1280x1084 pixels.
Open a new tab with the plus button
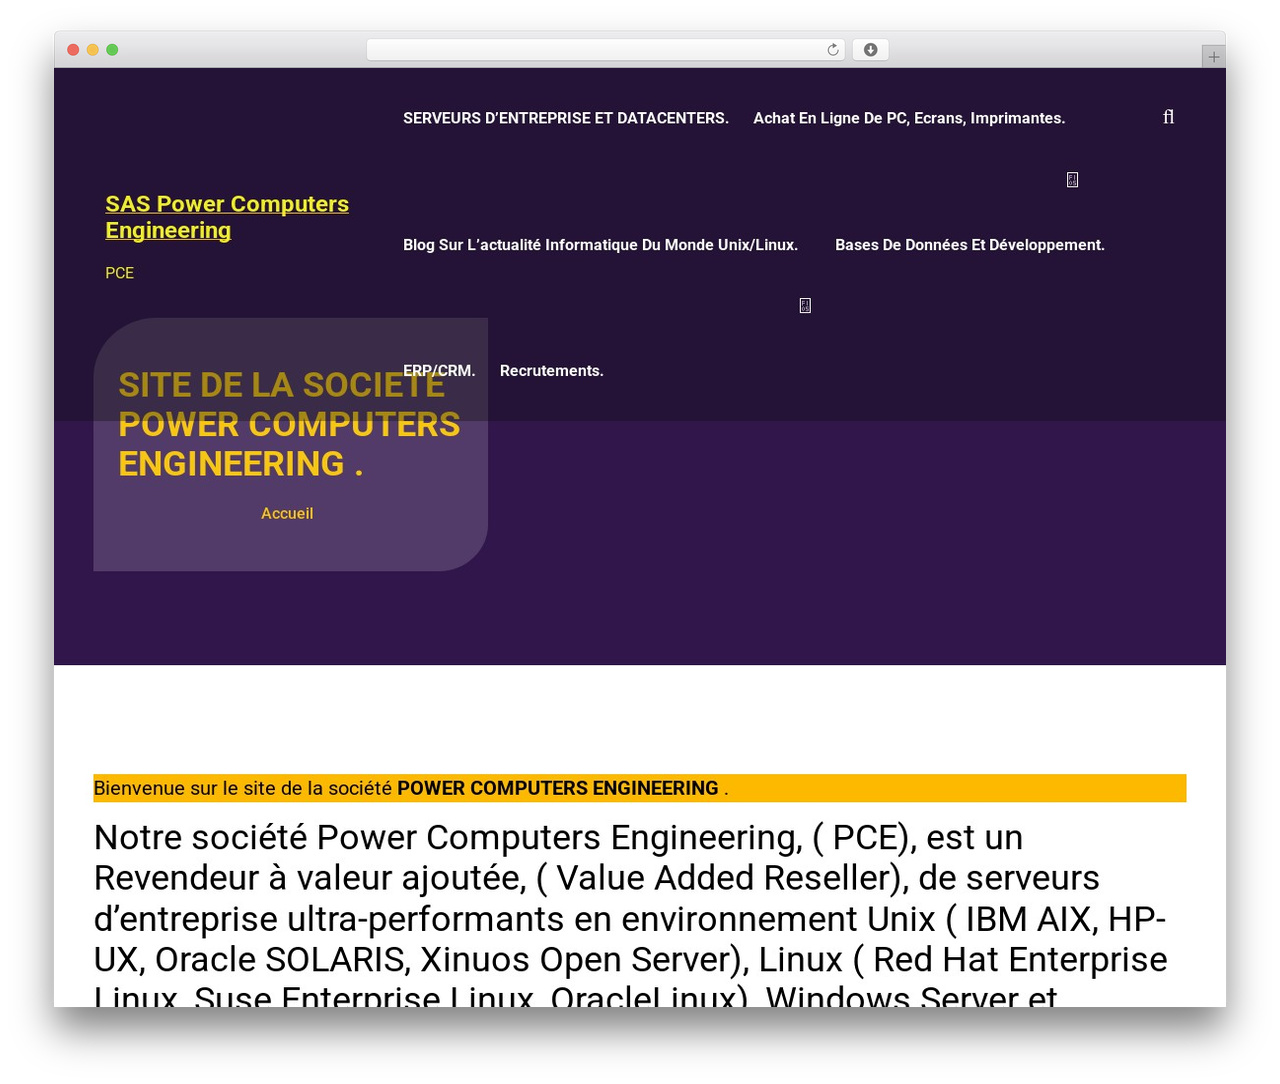pos(1213,57)
